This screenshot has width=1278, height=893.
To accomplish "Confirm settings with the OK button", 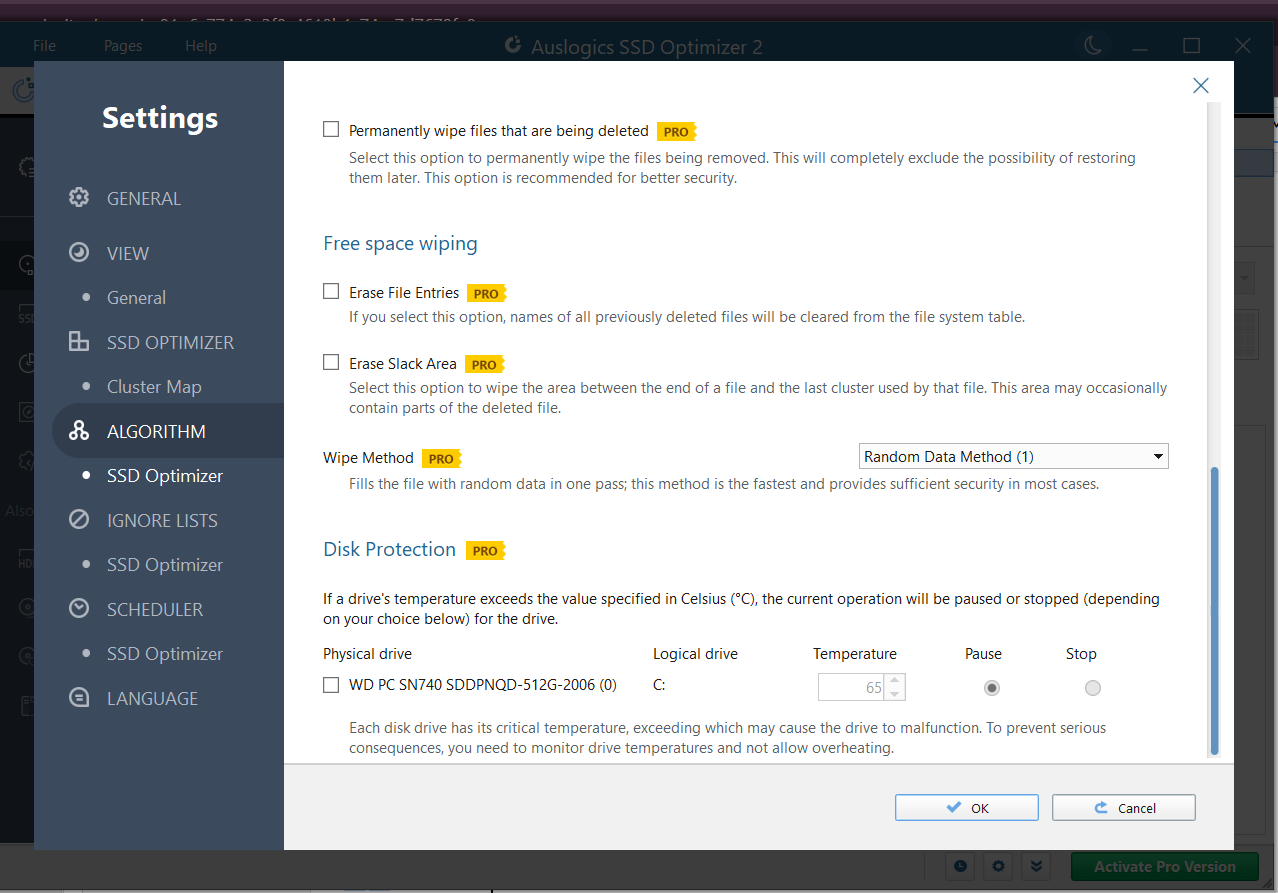I will click(x=966, y=807).
